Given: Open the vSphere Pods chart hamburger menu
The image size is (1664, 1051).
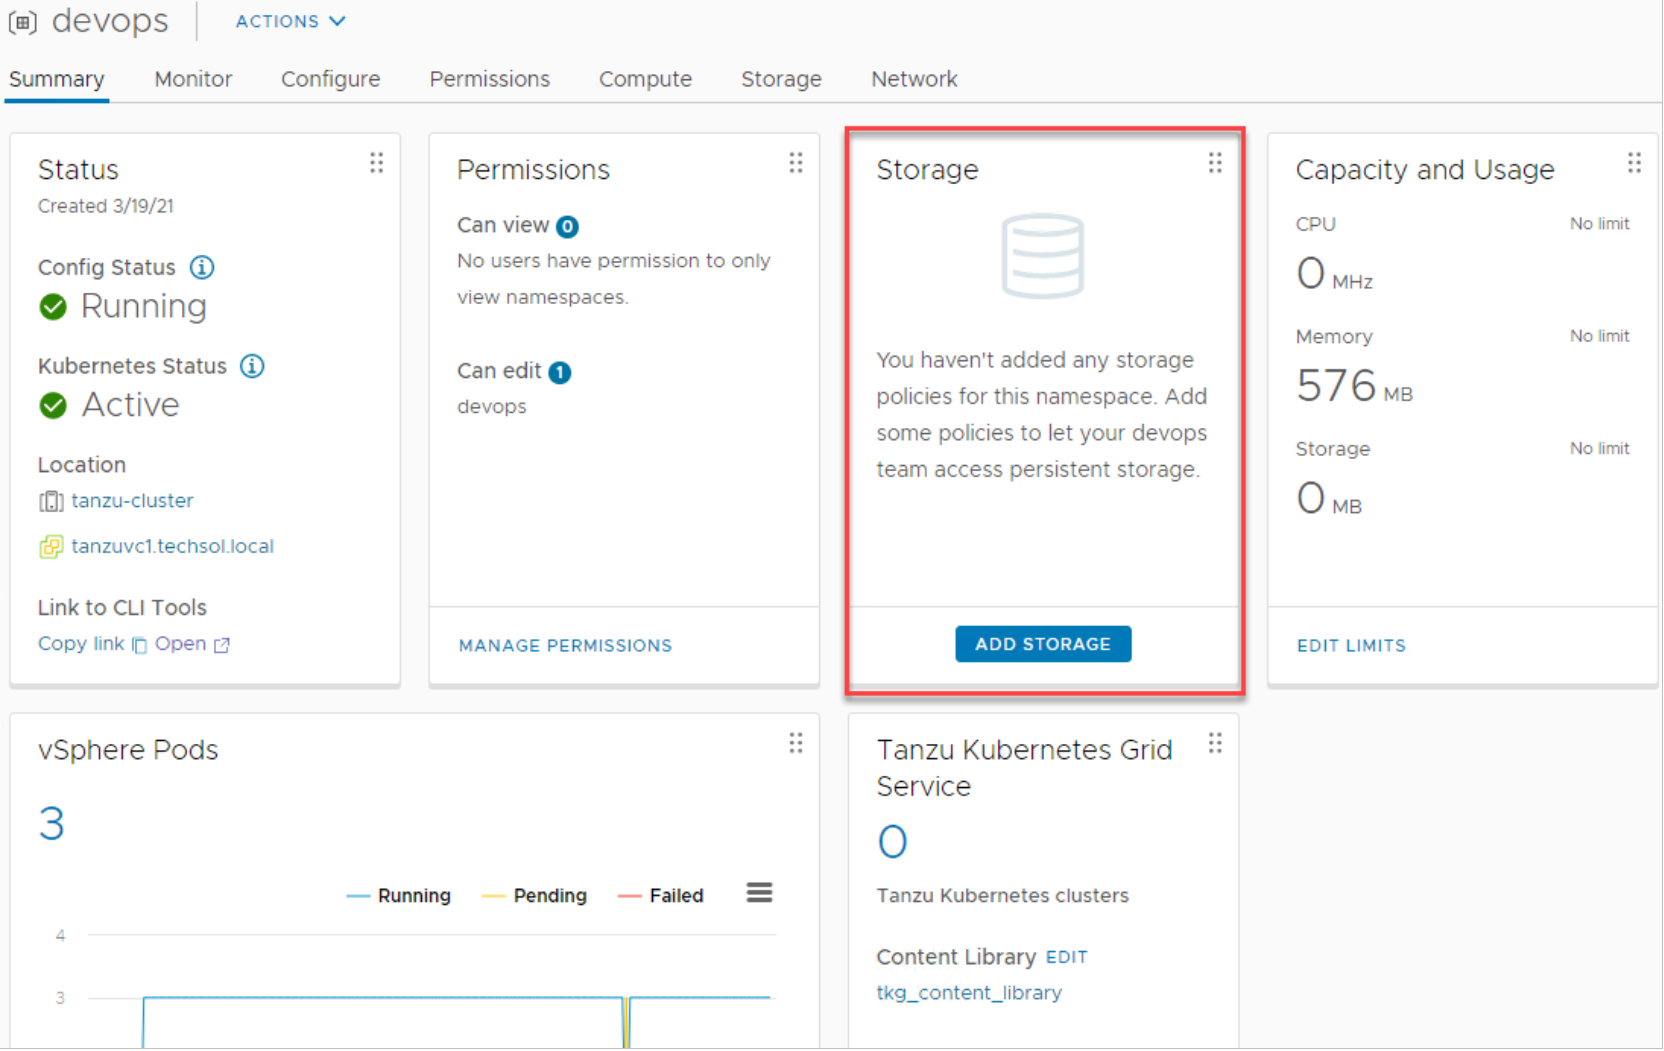Looking at the screenshot, I should click(x=759, y=893).
